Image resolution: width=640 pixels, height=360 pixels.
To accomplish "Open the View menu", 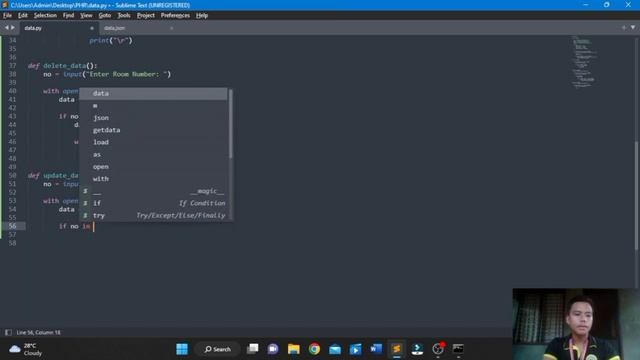I will (86, 16).
